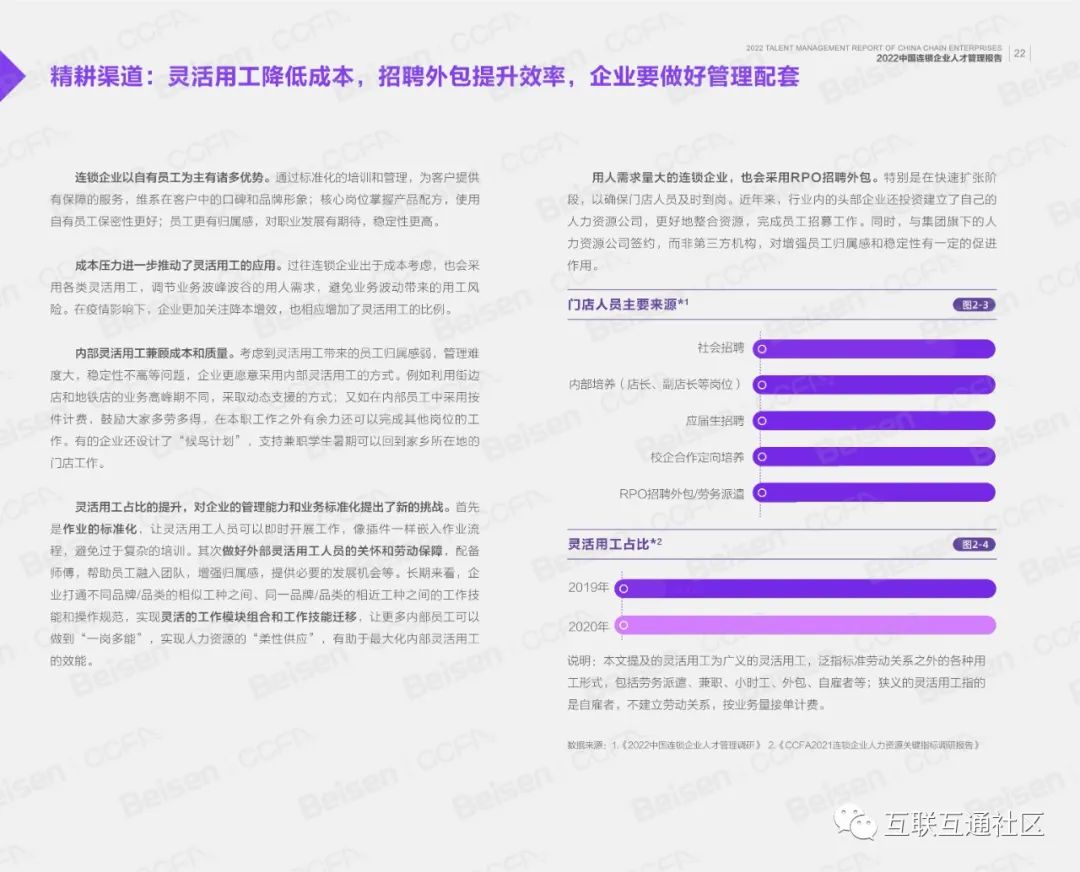Click circle marker on 应届生招聘 bar
This screenshot has width=1080, height=872.
pos(762,420)
